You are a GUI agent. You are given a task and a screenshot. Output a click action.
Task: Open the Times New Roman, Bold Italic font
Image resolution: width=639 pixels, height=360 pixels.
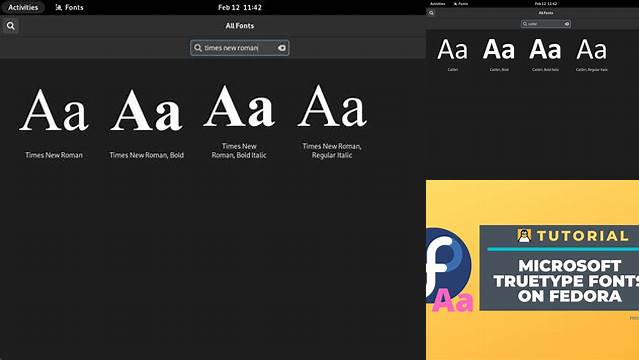(239, 122)
